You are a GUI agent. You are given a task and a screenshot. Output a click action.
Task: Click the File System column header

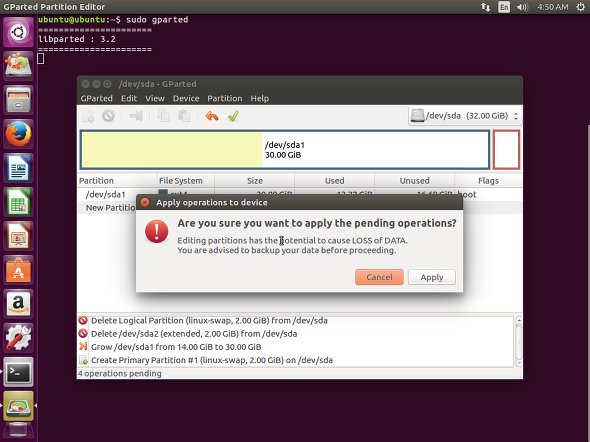click(x=186, y=181)
